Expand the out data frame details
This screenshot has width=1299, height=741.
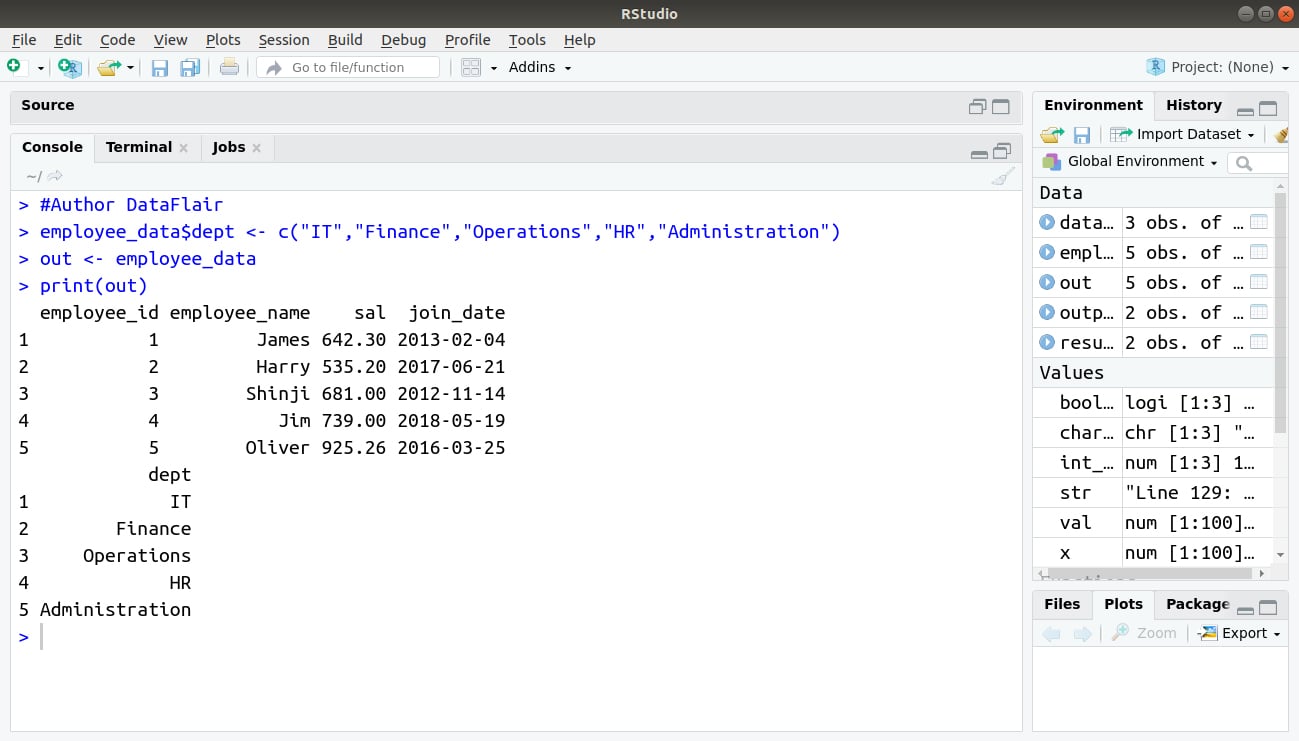(1047, 282)
